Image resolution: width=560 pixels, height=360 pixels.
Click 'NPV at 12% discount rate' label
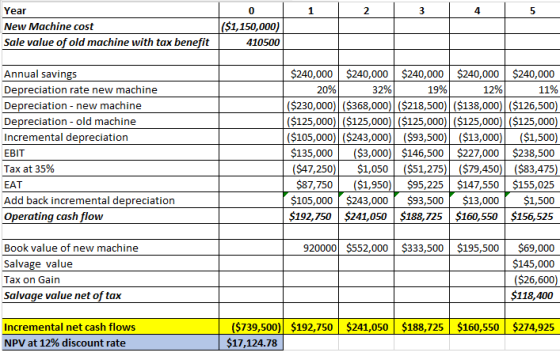(65, 343)
